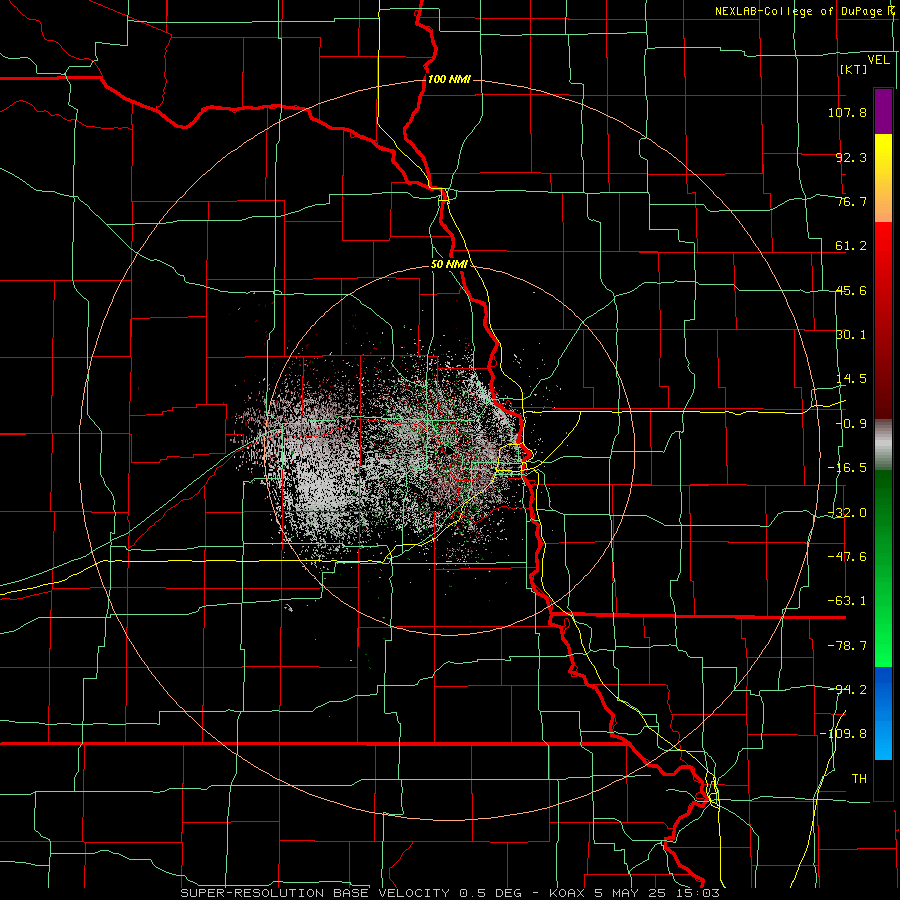
Task: Select the 45.6 scale value
Action: 851,290
